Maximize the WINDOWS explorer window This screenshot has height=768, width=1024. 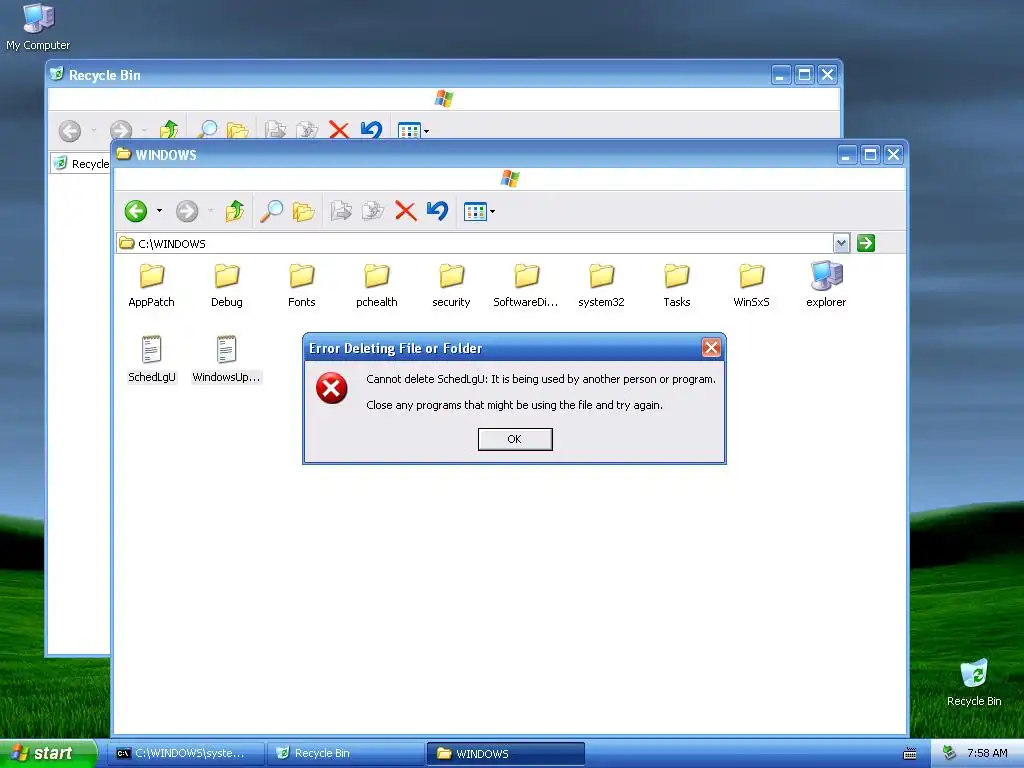pyautogui.click(x=870, y=155)
